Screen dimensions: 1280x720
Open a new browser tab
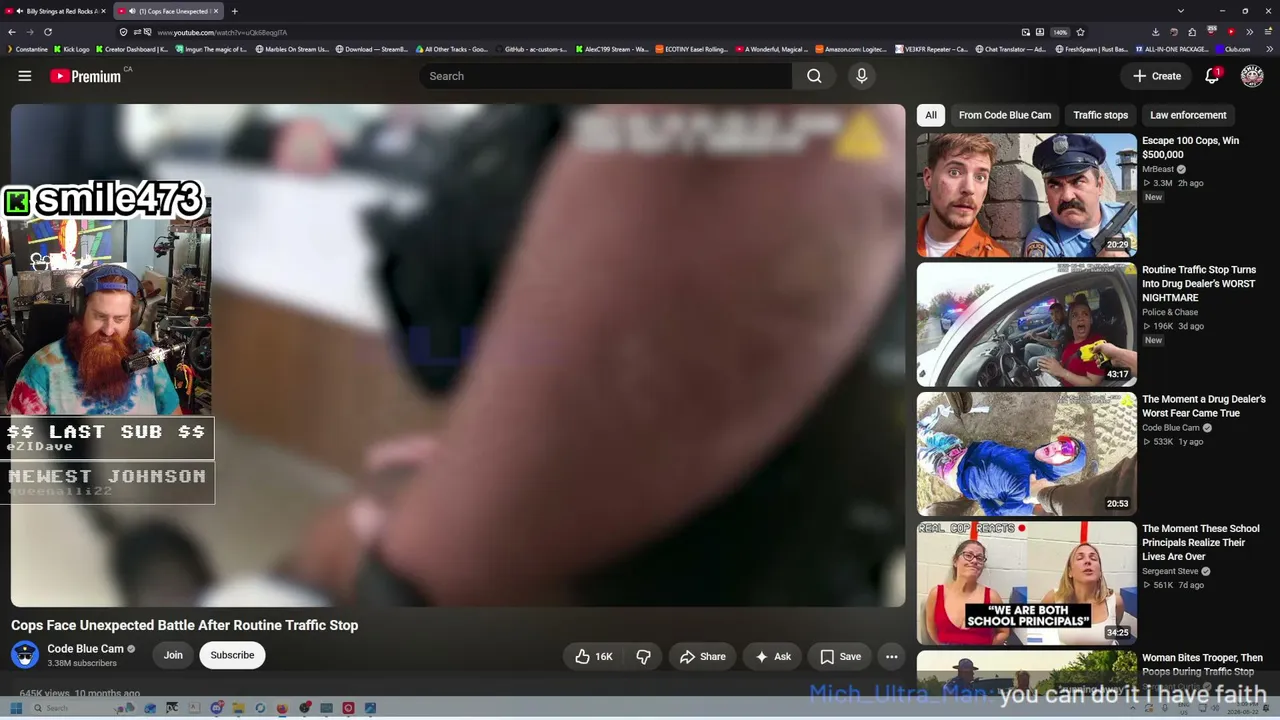pos(234,11)
